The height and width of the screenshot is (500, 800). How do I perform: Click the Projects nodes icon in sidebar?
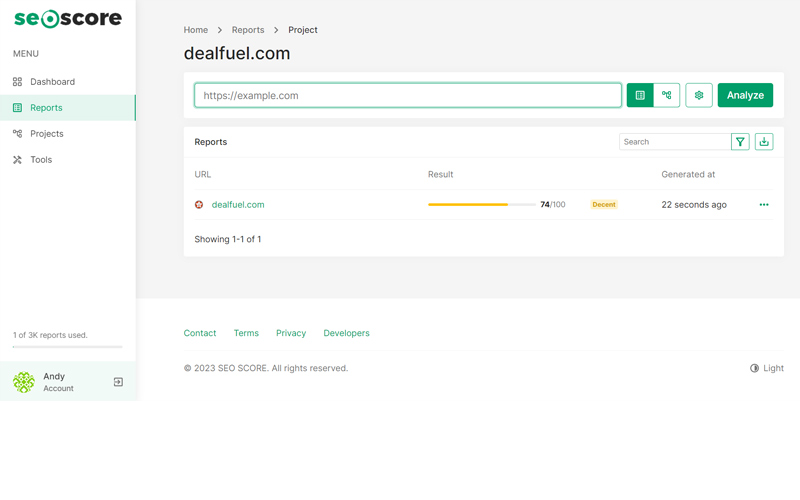(17, 134)
